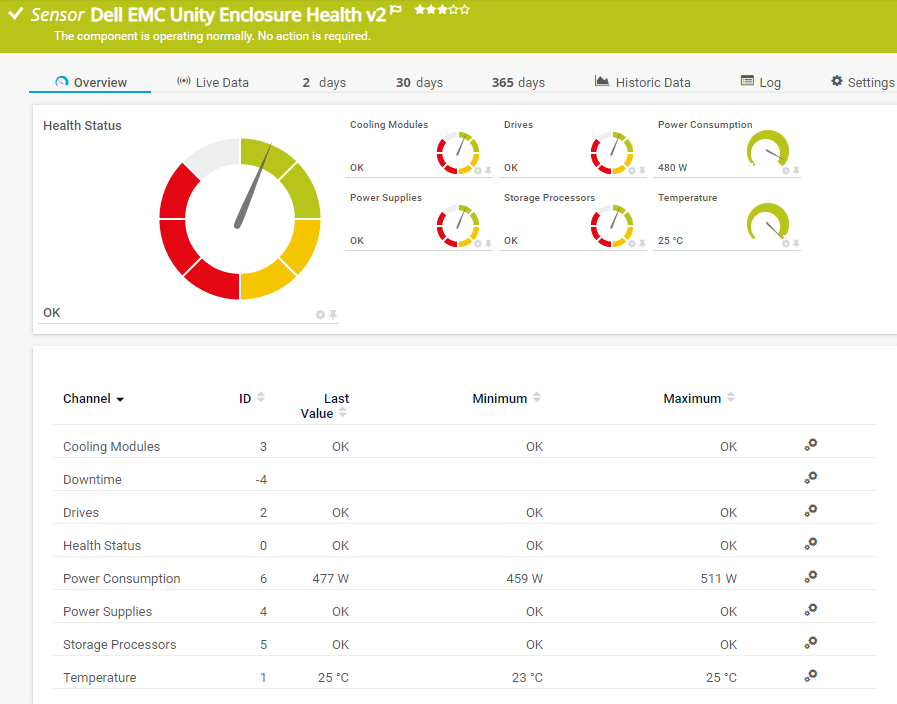Open the Storage Processors gauge gear settings
The height and width of the screenshot is (704, 897).
[631, 244]
